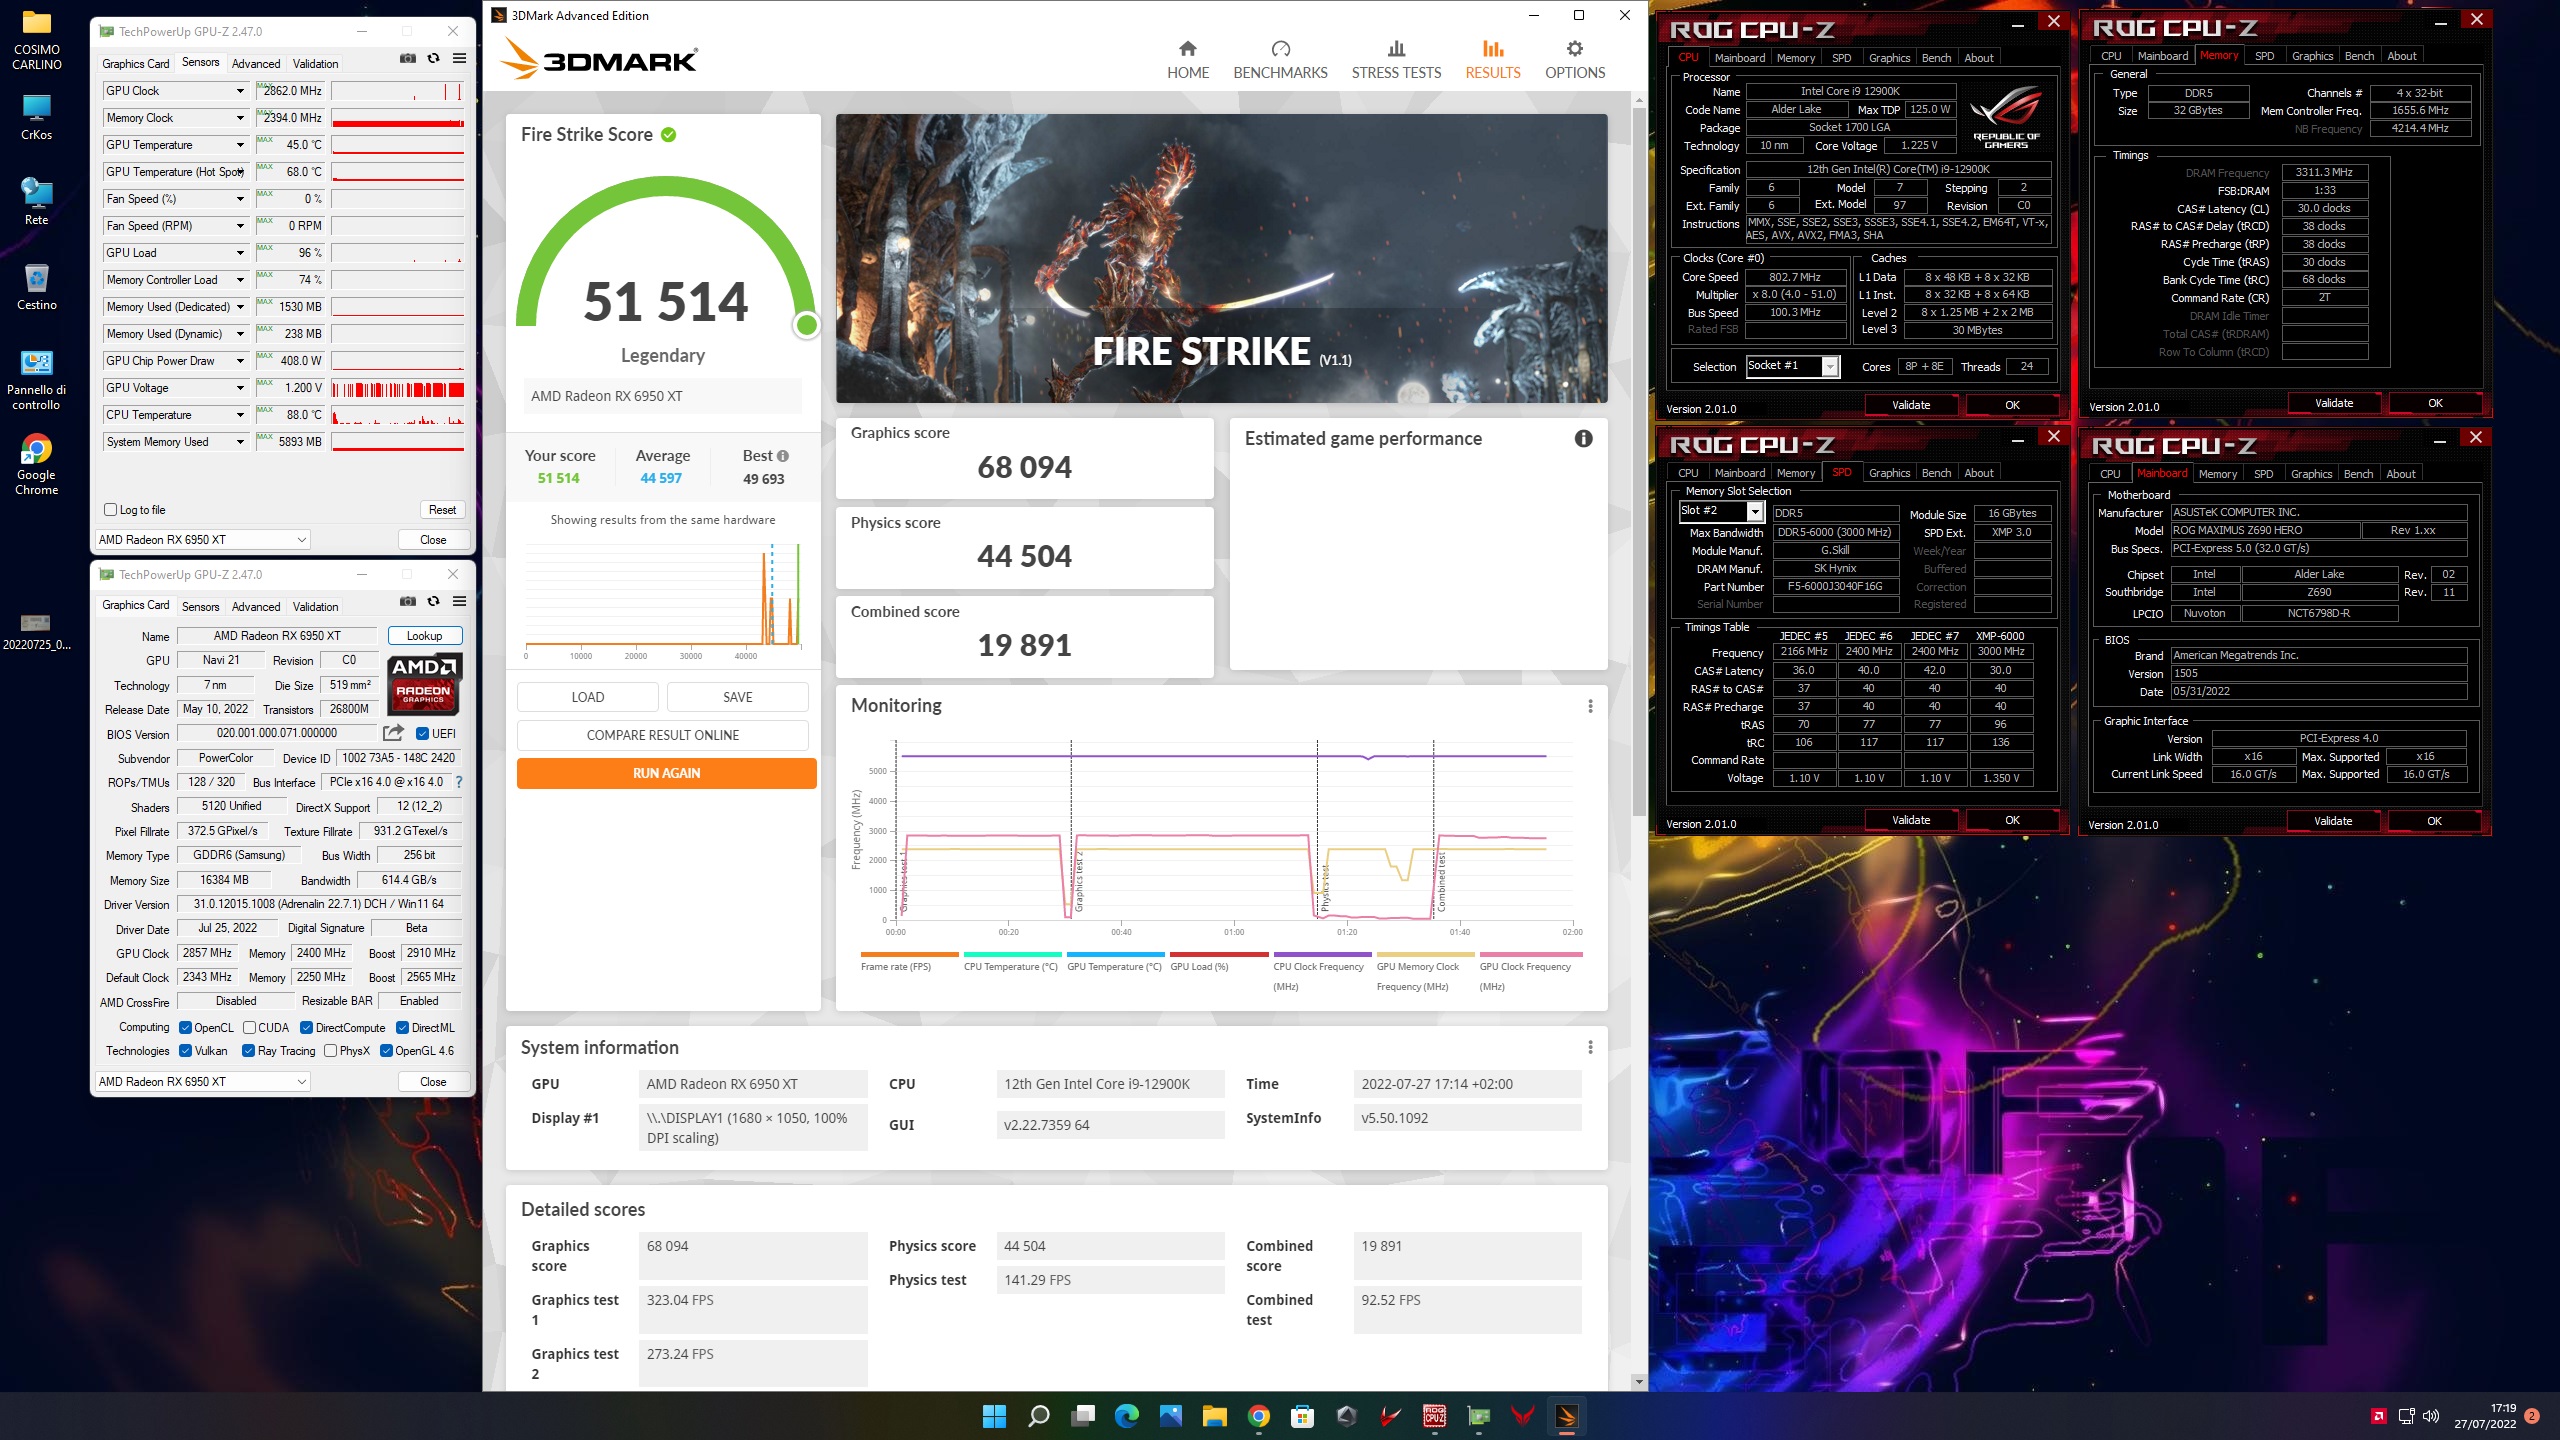2560x1440 pixels.
Task: Select SPD tab in top-right CPU-Z window
Action: click(x=2264, y=56)
